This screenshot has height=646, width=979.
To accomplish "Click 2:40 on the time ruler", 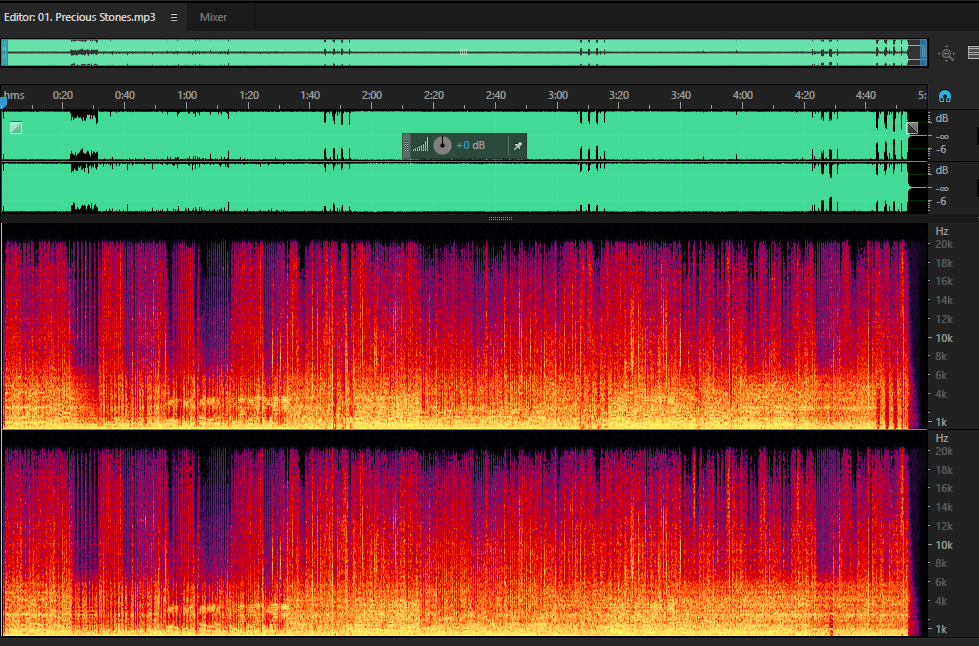I will (496, 95).
